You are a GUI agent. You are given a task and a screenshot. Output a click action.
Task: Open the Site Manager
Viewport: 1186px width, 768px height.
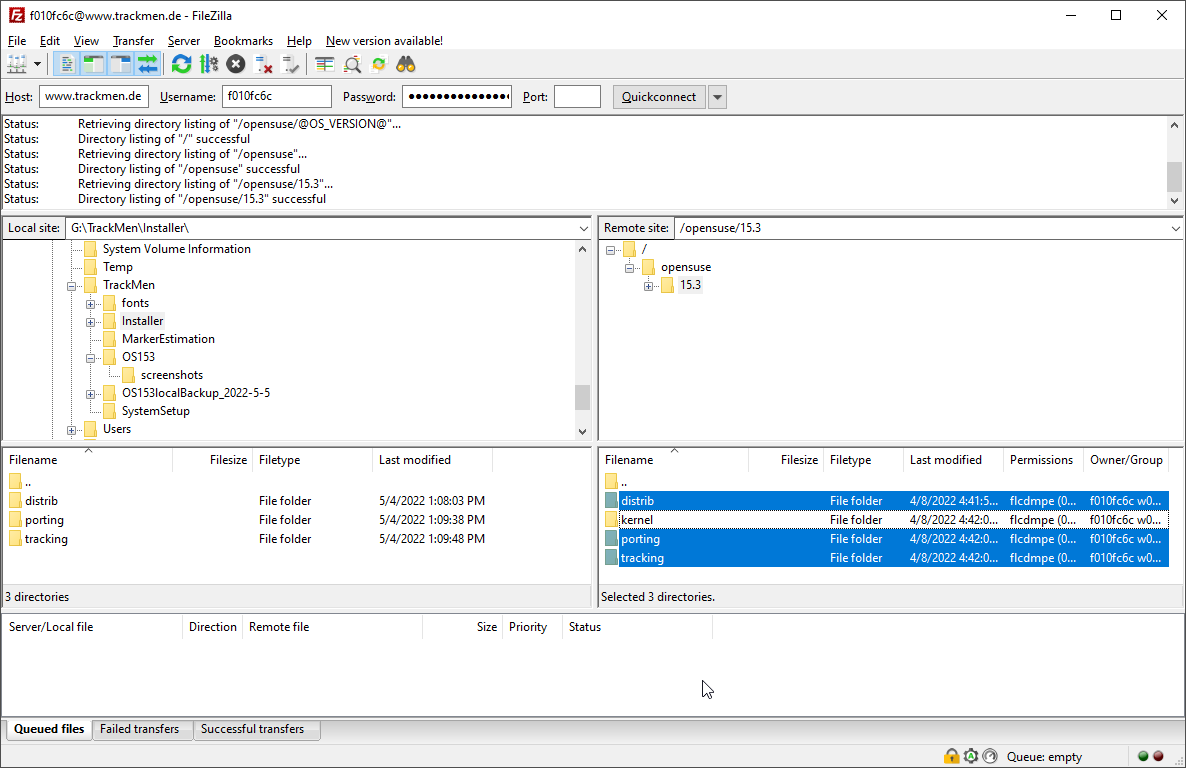[14, 62]
